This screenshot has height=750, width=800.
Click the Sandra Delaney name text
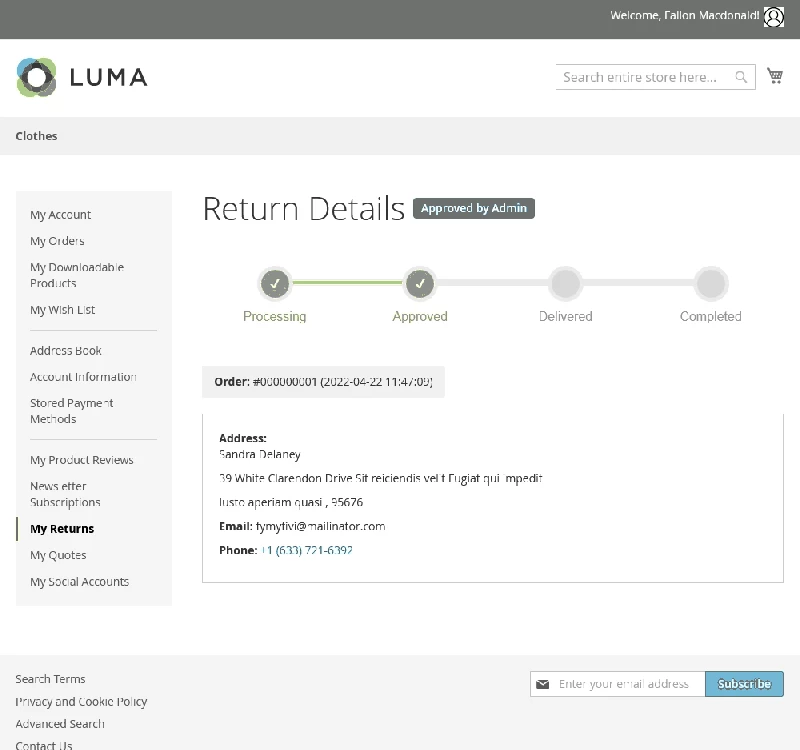coord(260,454)
